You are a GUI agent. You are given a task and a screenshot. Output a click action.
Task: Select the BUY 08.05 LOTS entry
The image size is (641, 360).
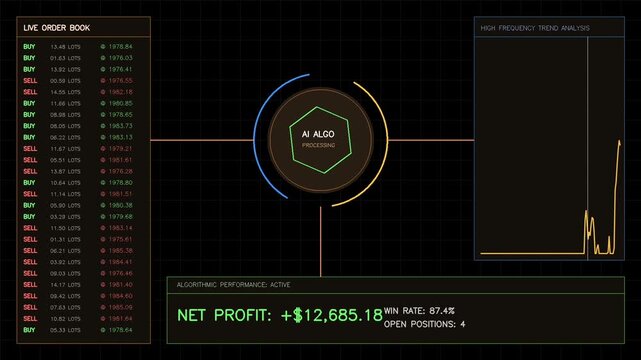coord(78,126)
